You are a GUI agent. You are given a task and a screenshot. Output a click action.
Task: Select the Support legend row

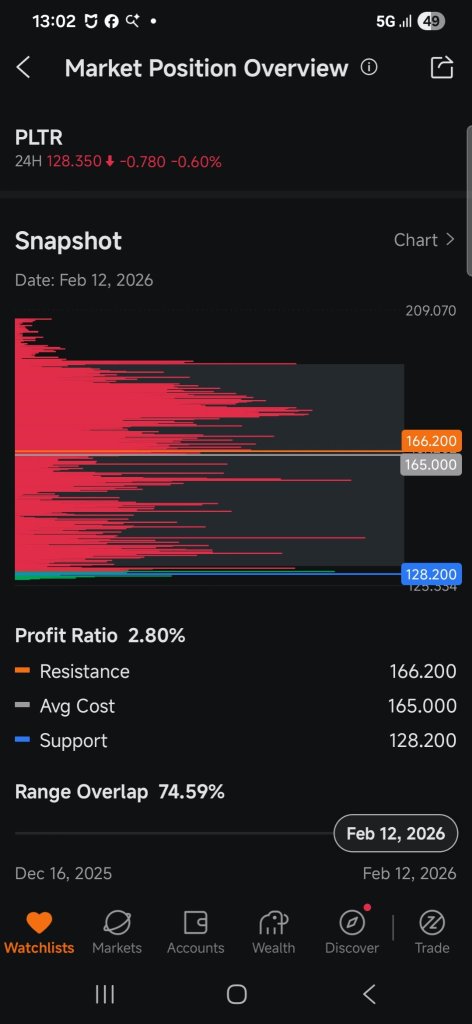(236, 741)
